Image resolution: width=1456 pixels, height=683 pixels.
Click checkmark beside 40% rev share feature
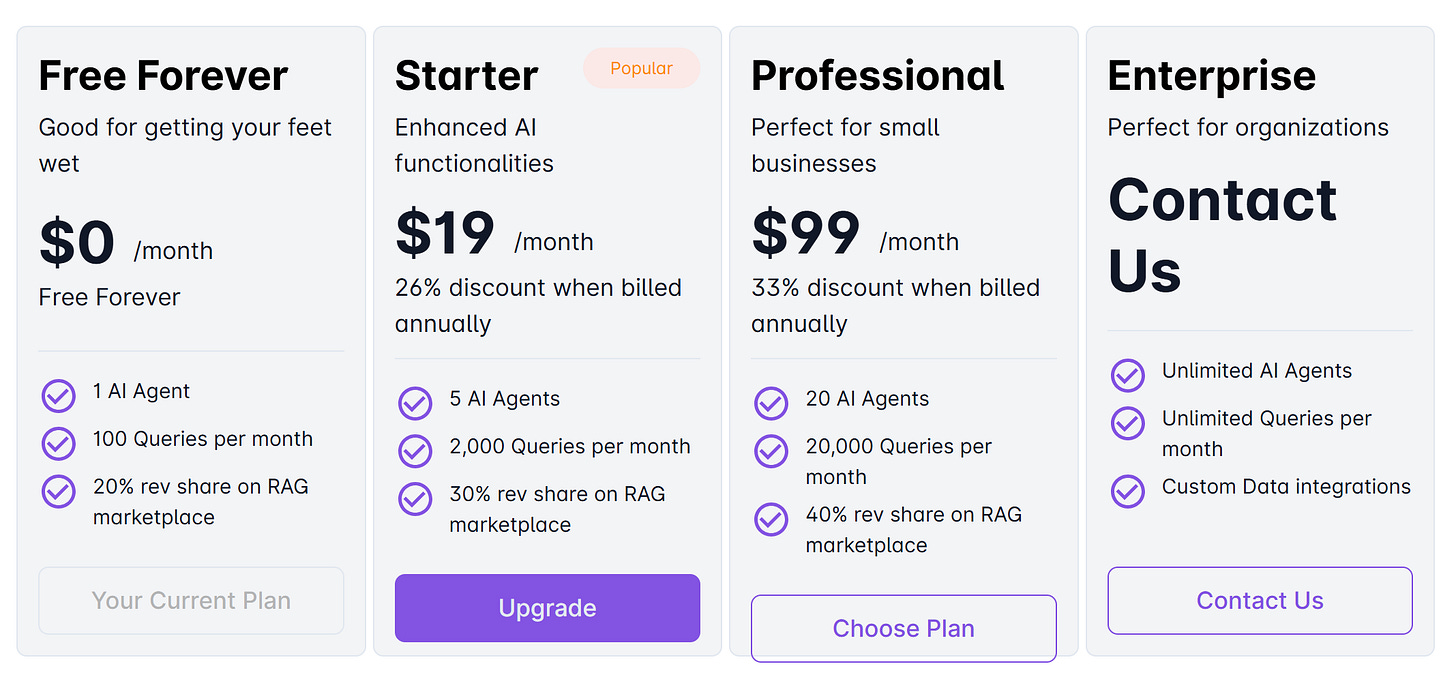[771, 519]
